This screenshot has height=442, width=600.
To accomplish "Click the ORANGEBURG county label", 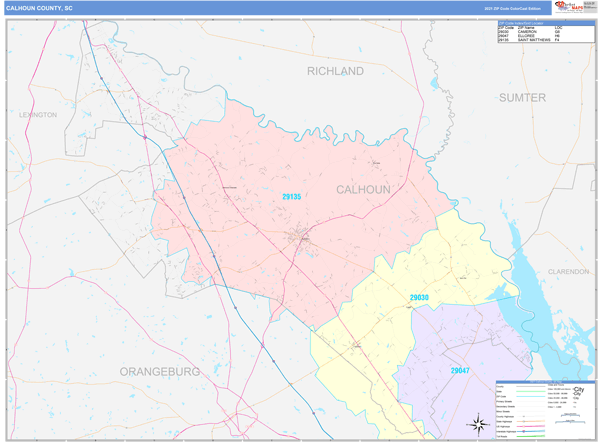I will [160, 372].
